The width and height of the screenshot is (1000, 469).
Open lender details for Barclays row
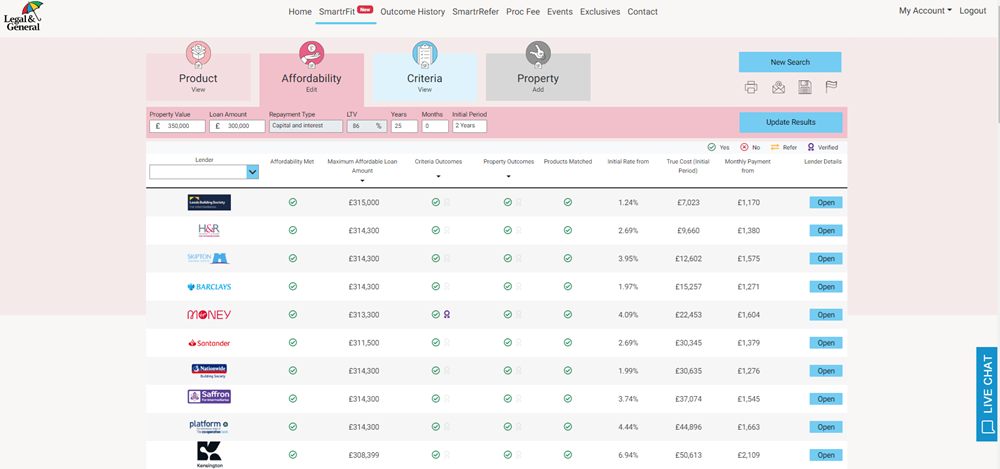click(826, 287)
